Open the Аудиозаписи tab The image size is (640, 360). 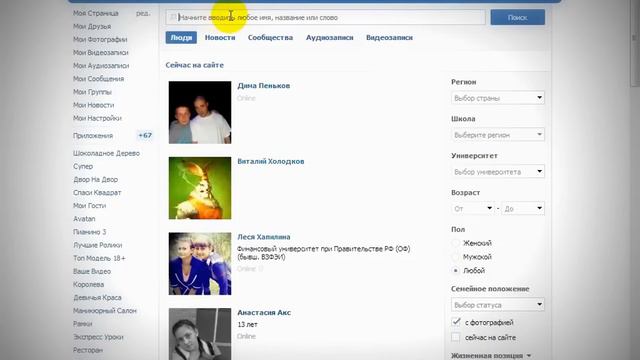point(330,38)
